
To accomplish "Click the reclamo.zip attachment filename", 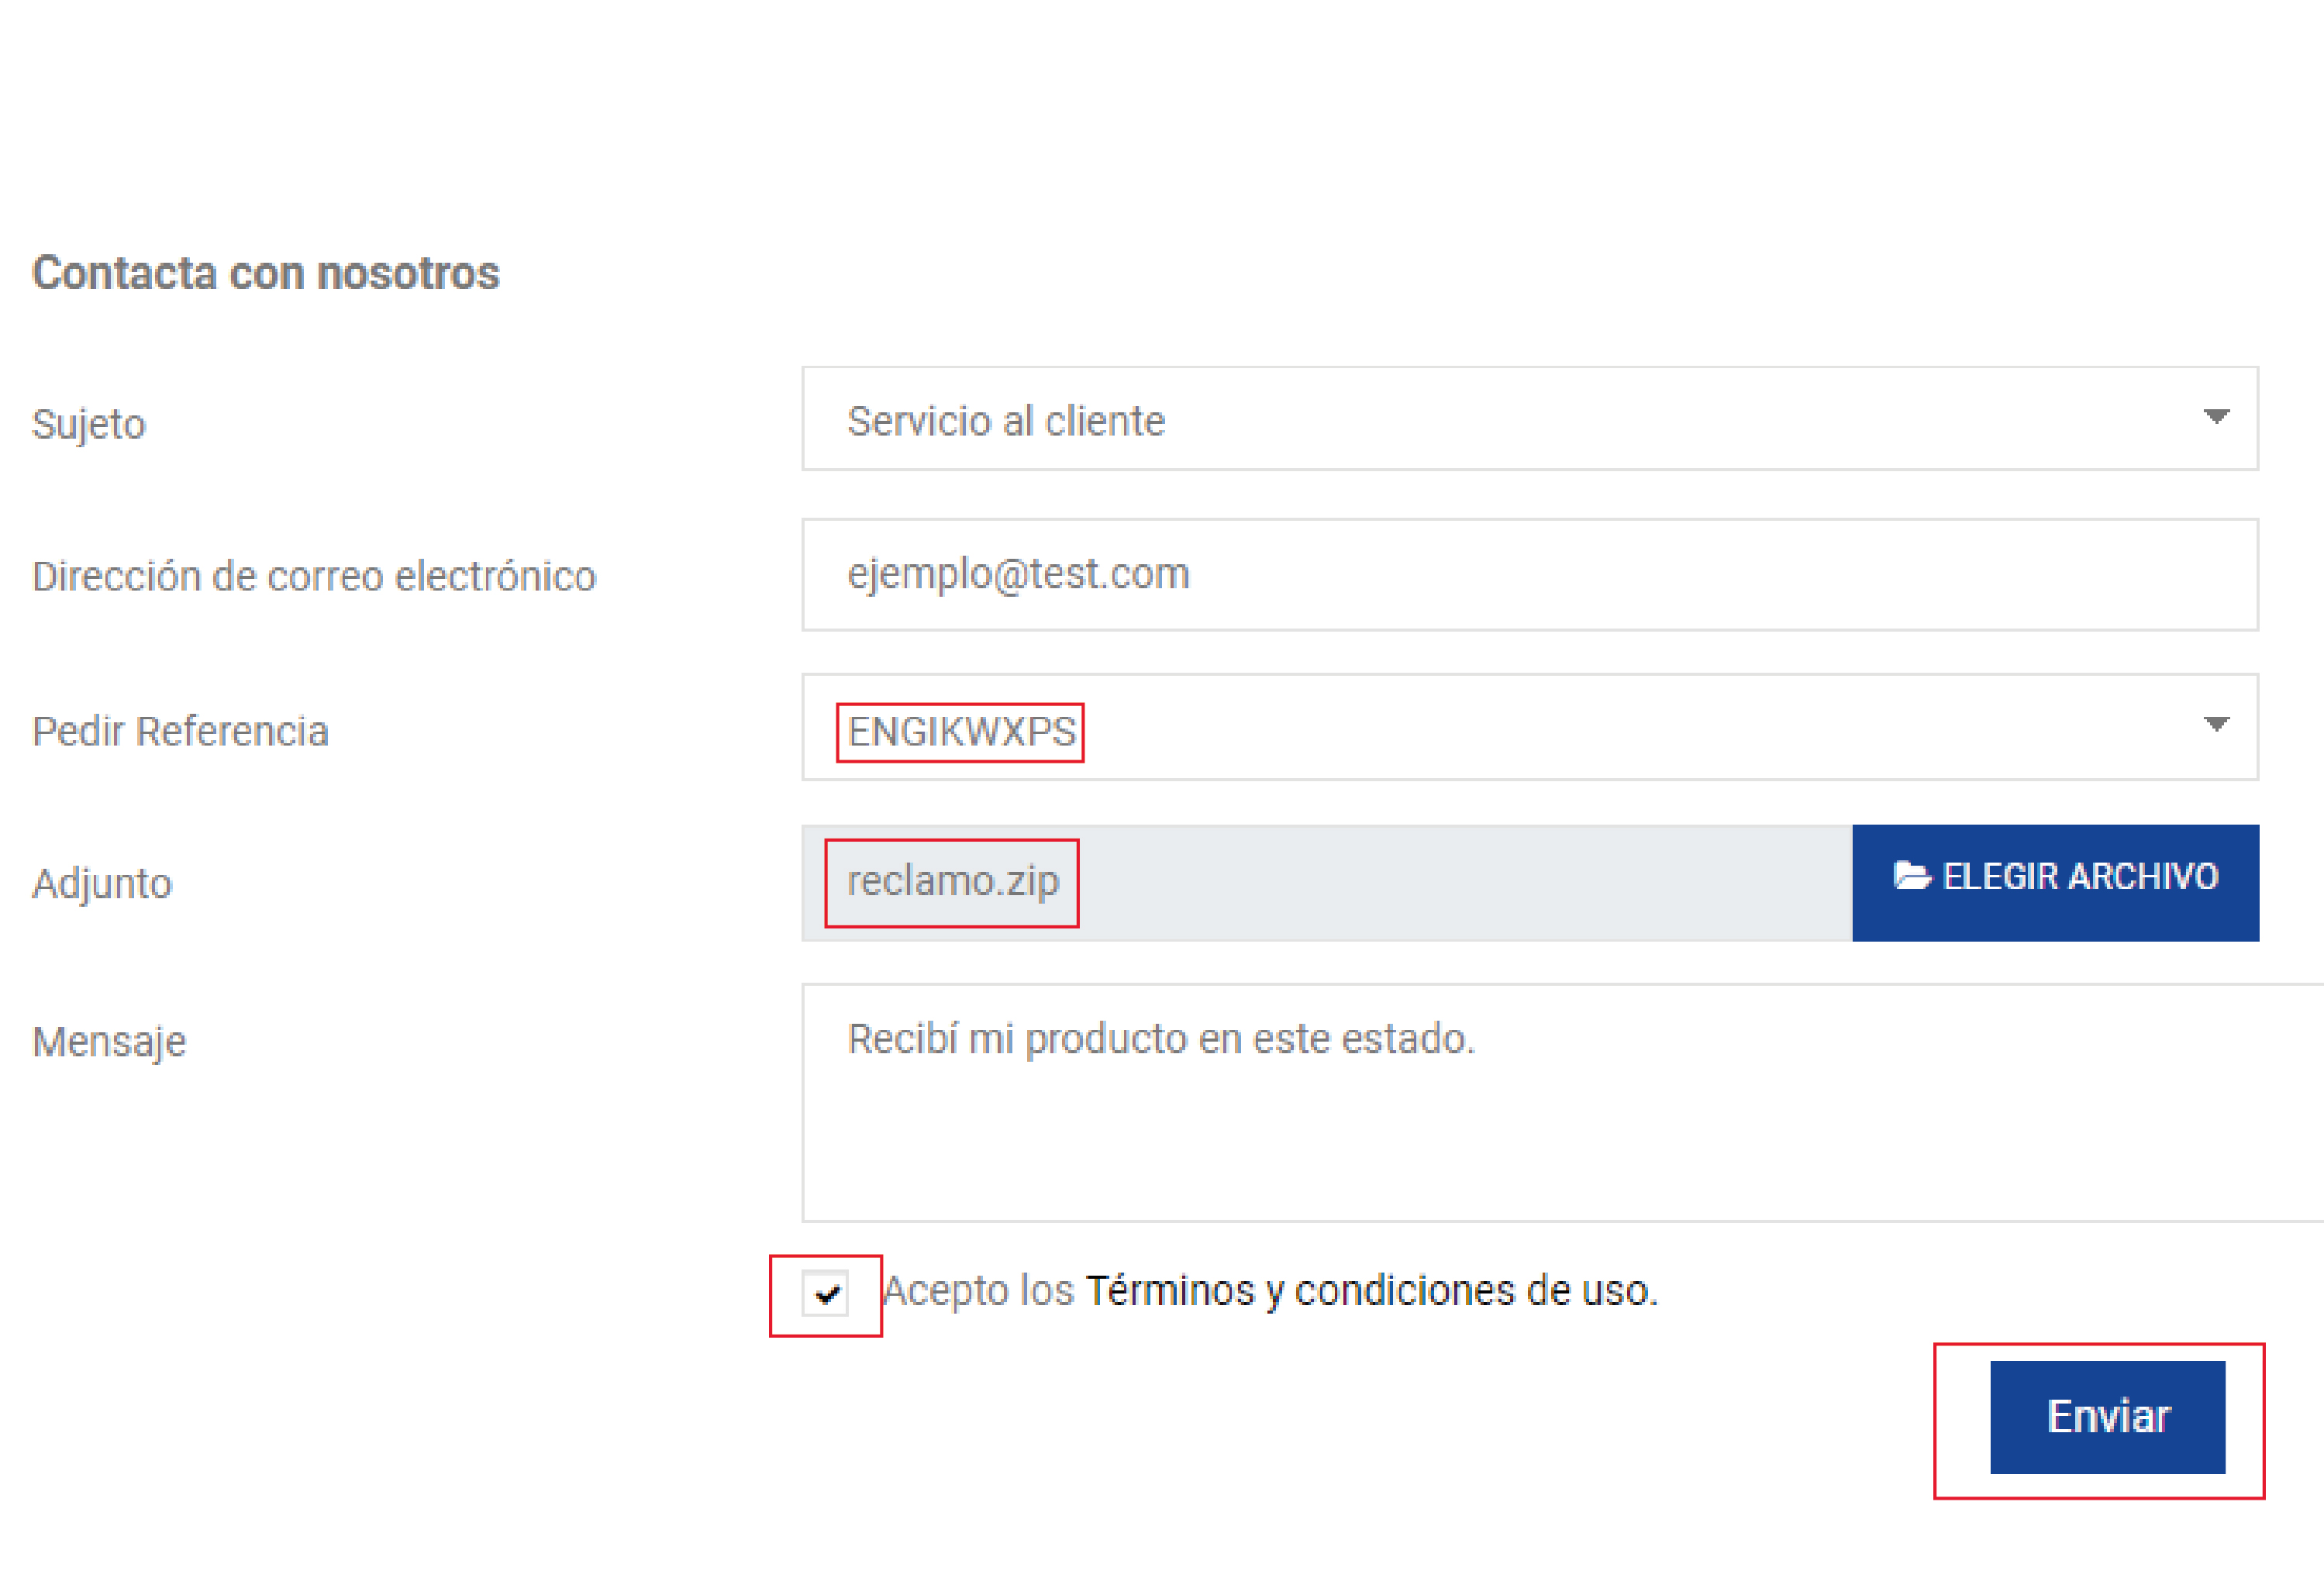I will [952, 882].
